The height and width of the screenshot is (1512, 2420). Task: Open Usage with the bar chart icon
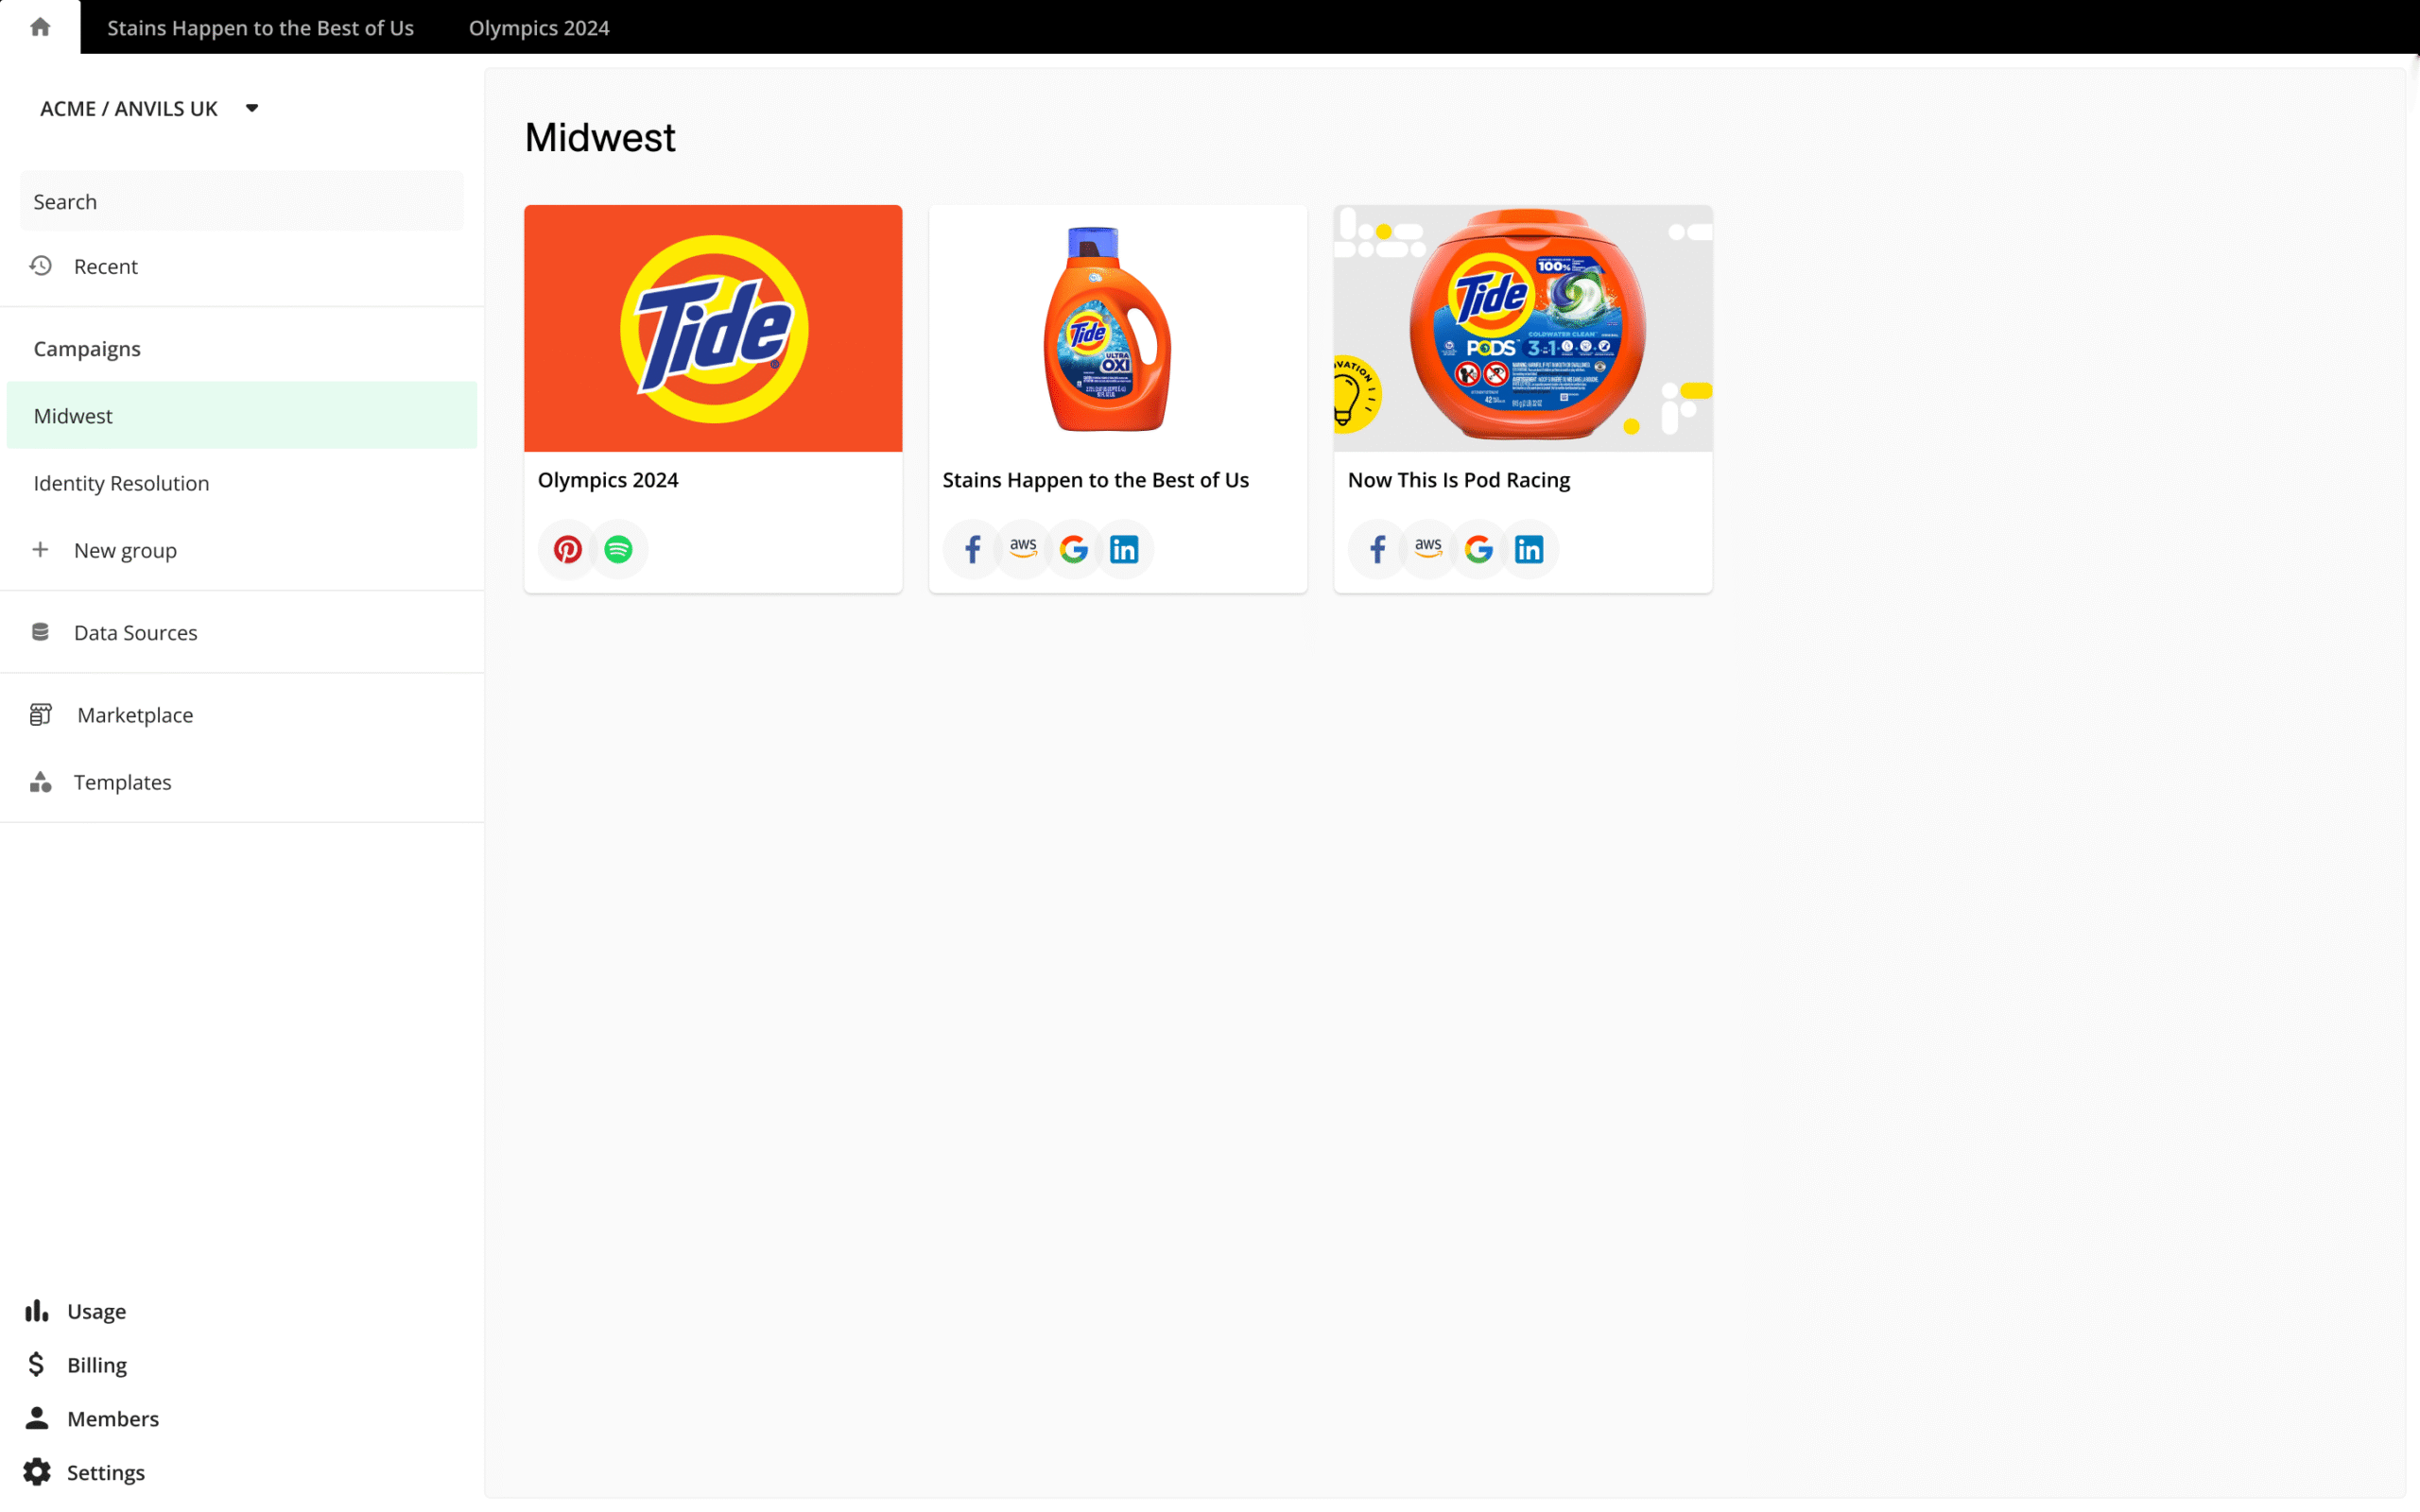click(37, 1311)
